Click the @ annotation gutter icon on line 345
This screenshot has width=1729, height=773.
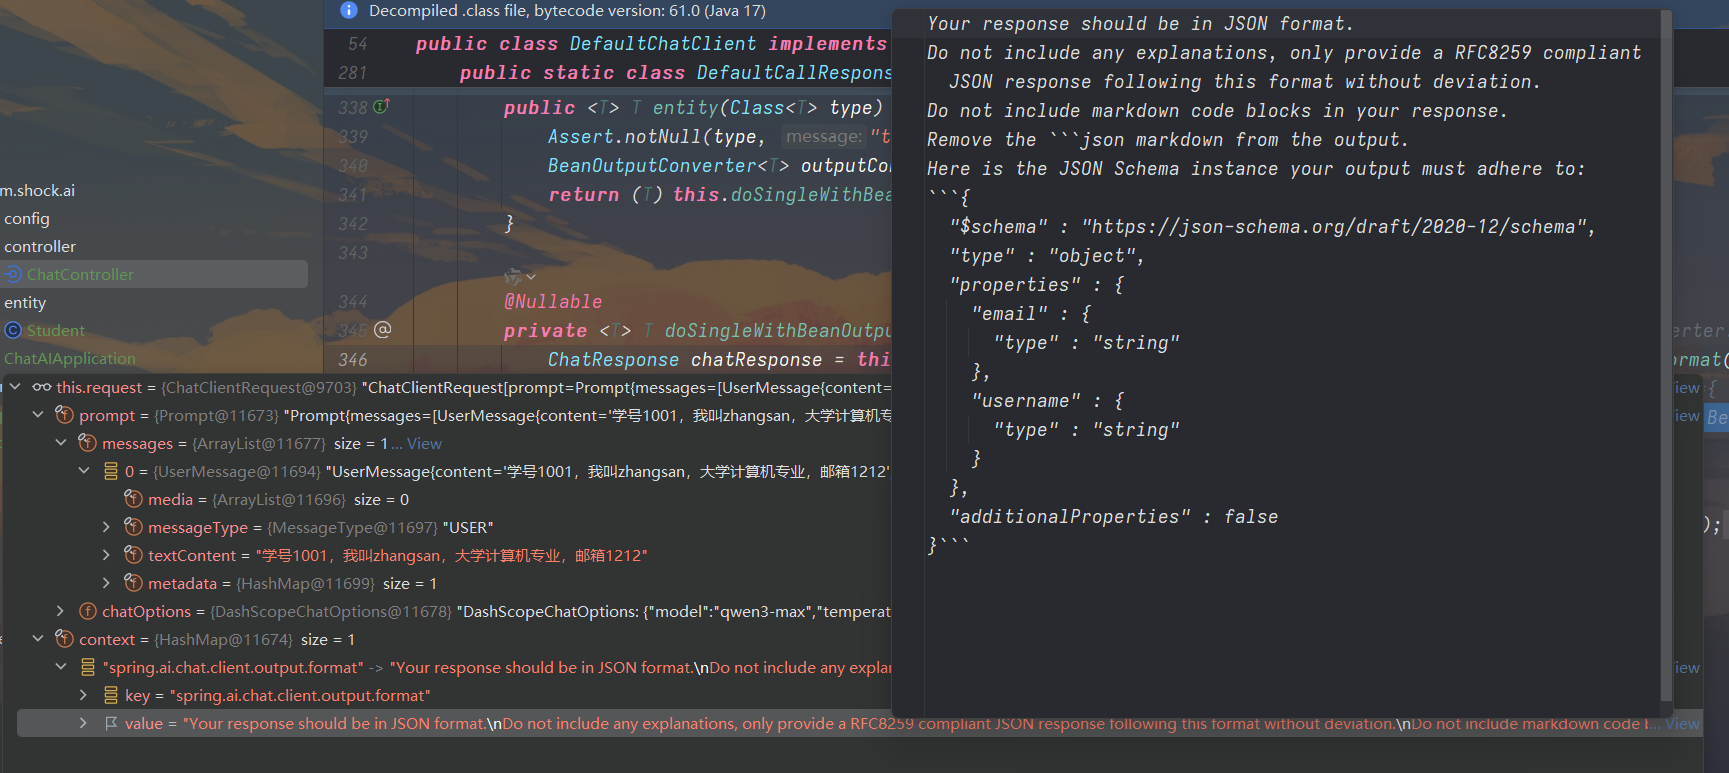click(x=382, y=329)
